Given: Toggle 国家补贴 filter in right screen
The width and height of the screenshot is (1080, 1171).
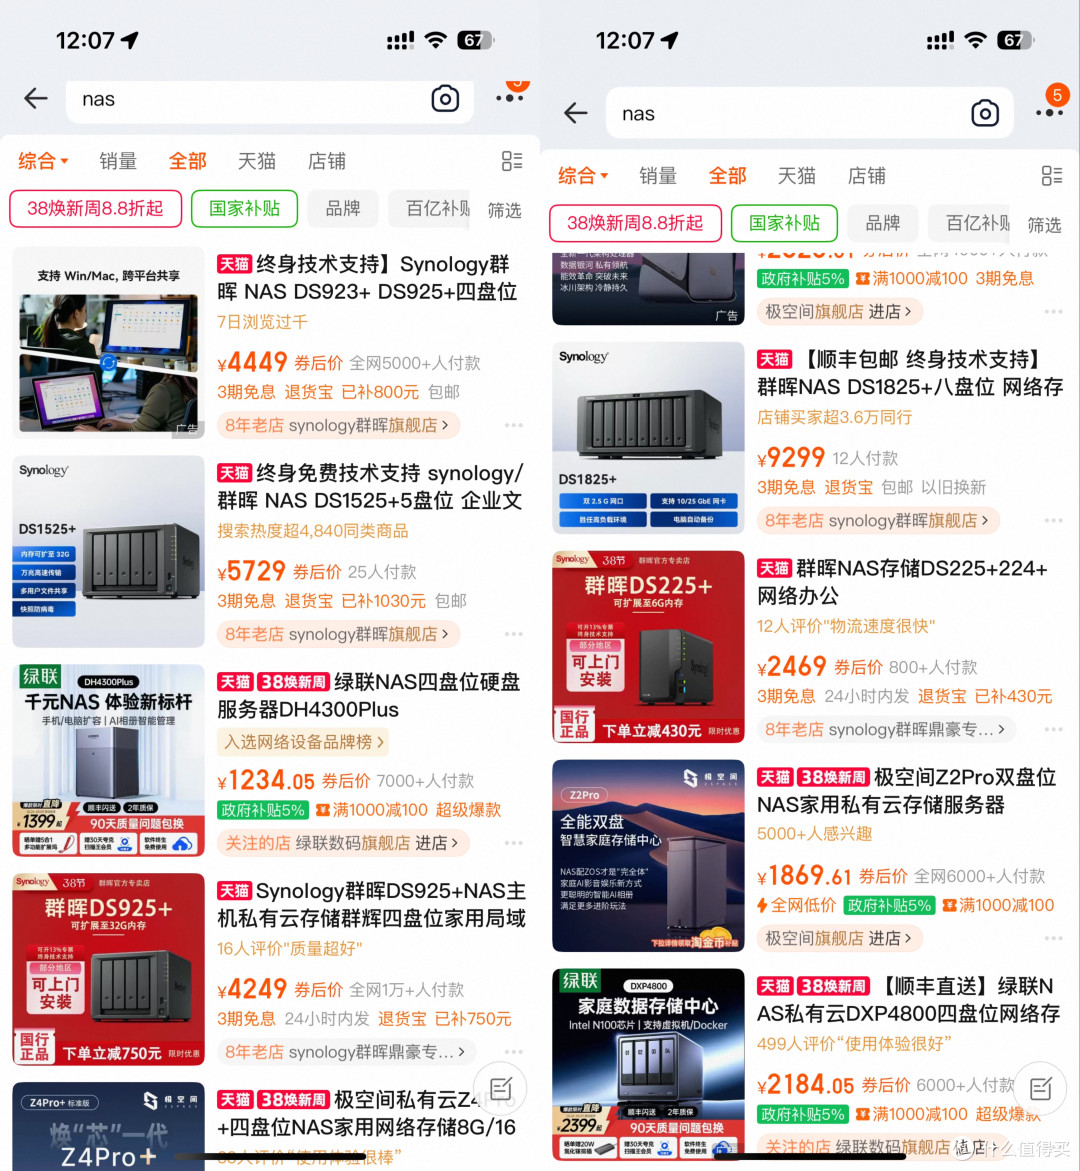Looking at the screenshot, I should pyautogui.click(x=784, y=223).
